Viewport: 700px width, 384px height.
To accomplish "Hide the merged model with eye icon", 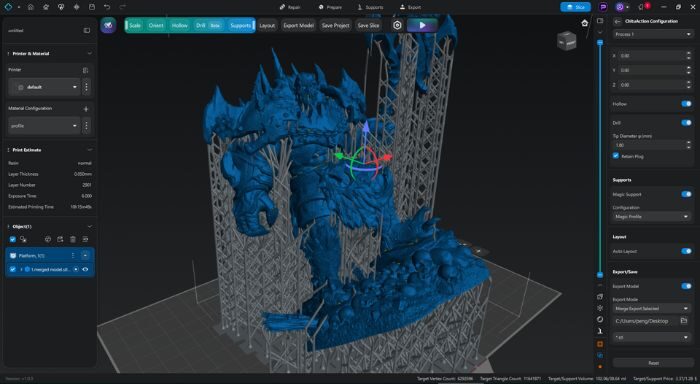I will (85, 269).
